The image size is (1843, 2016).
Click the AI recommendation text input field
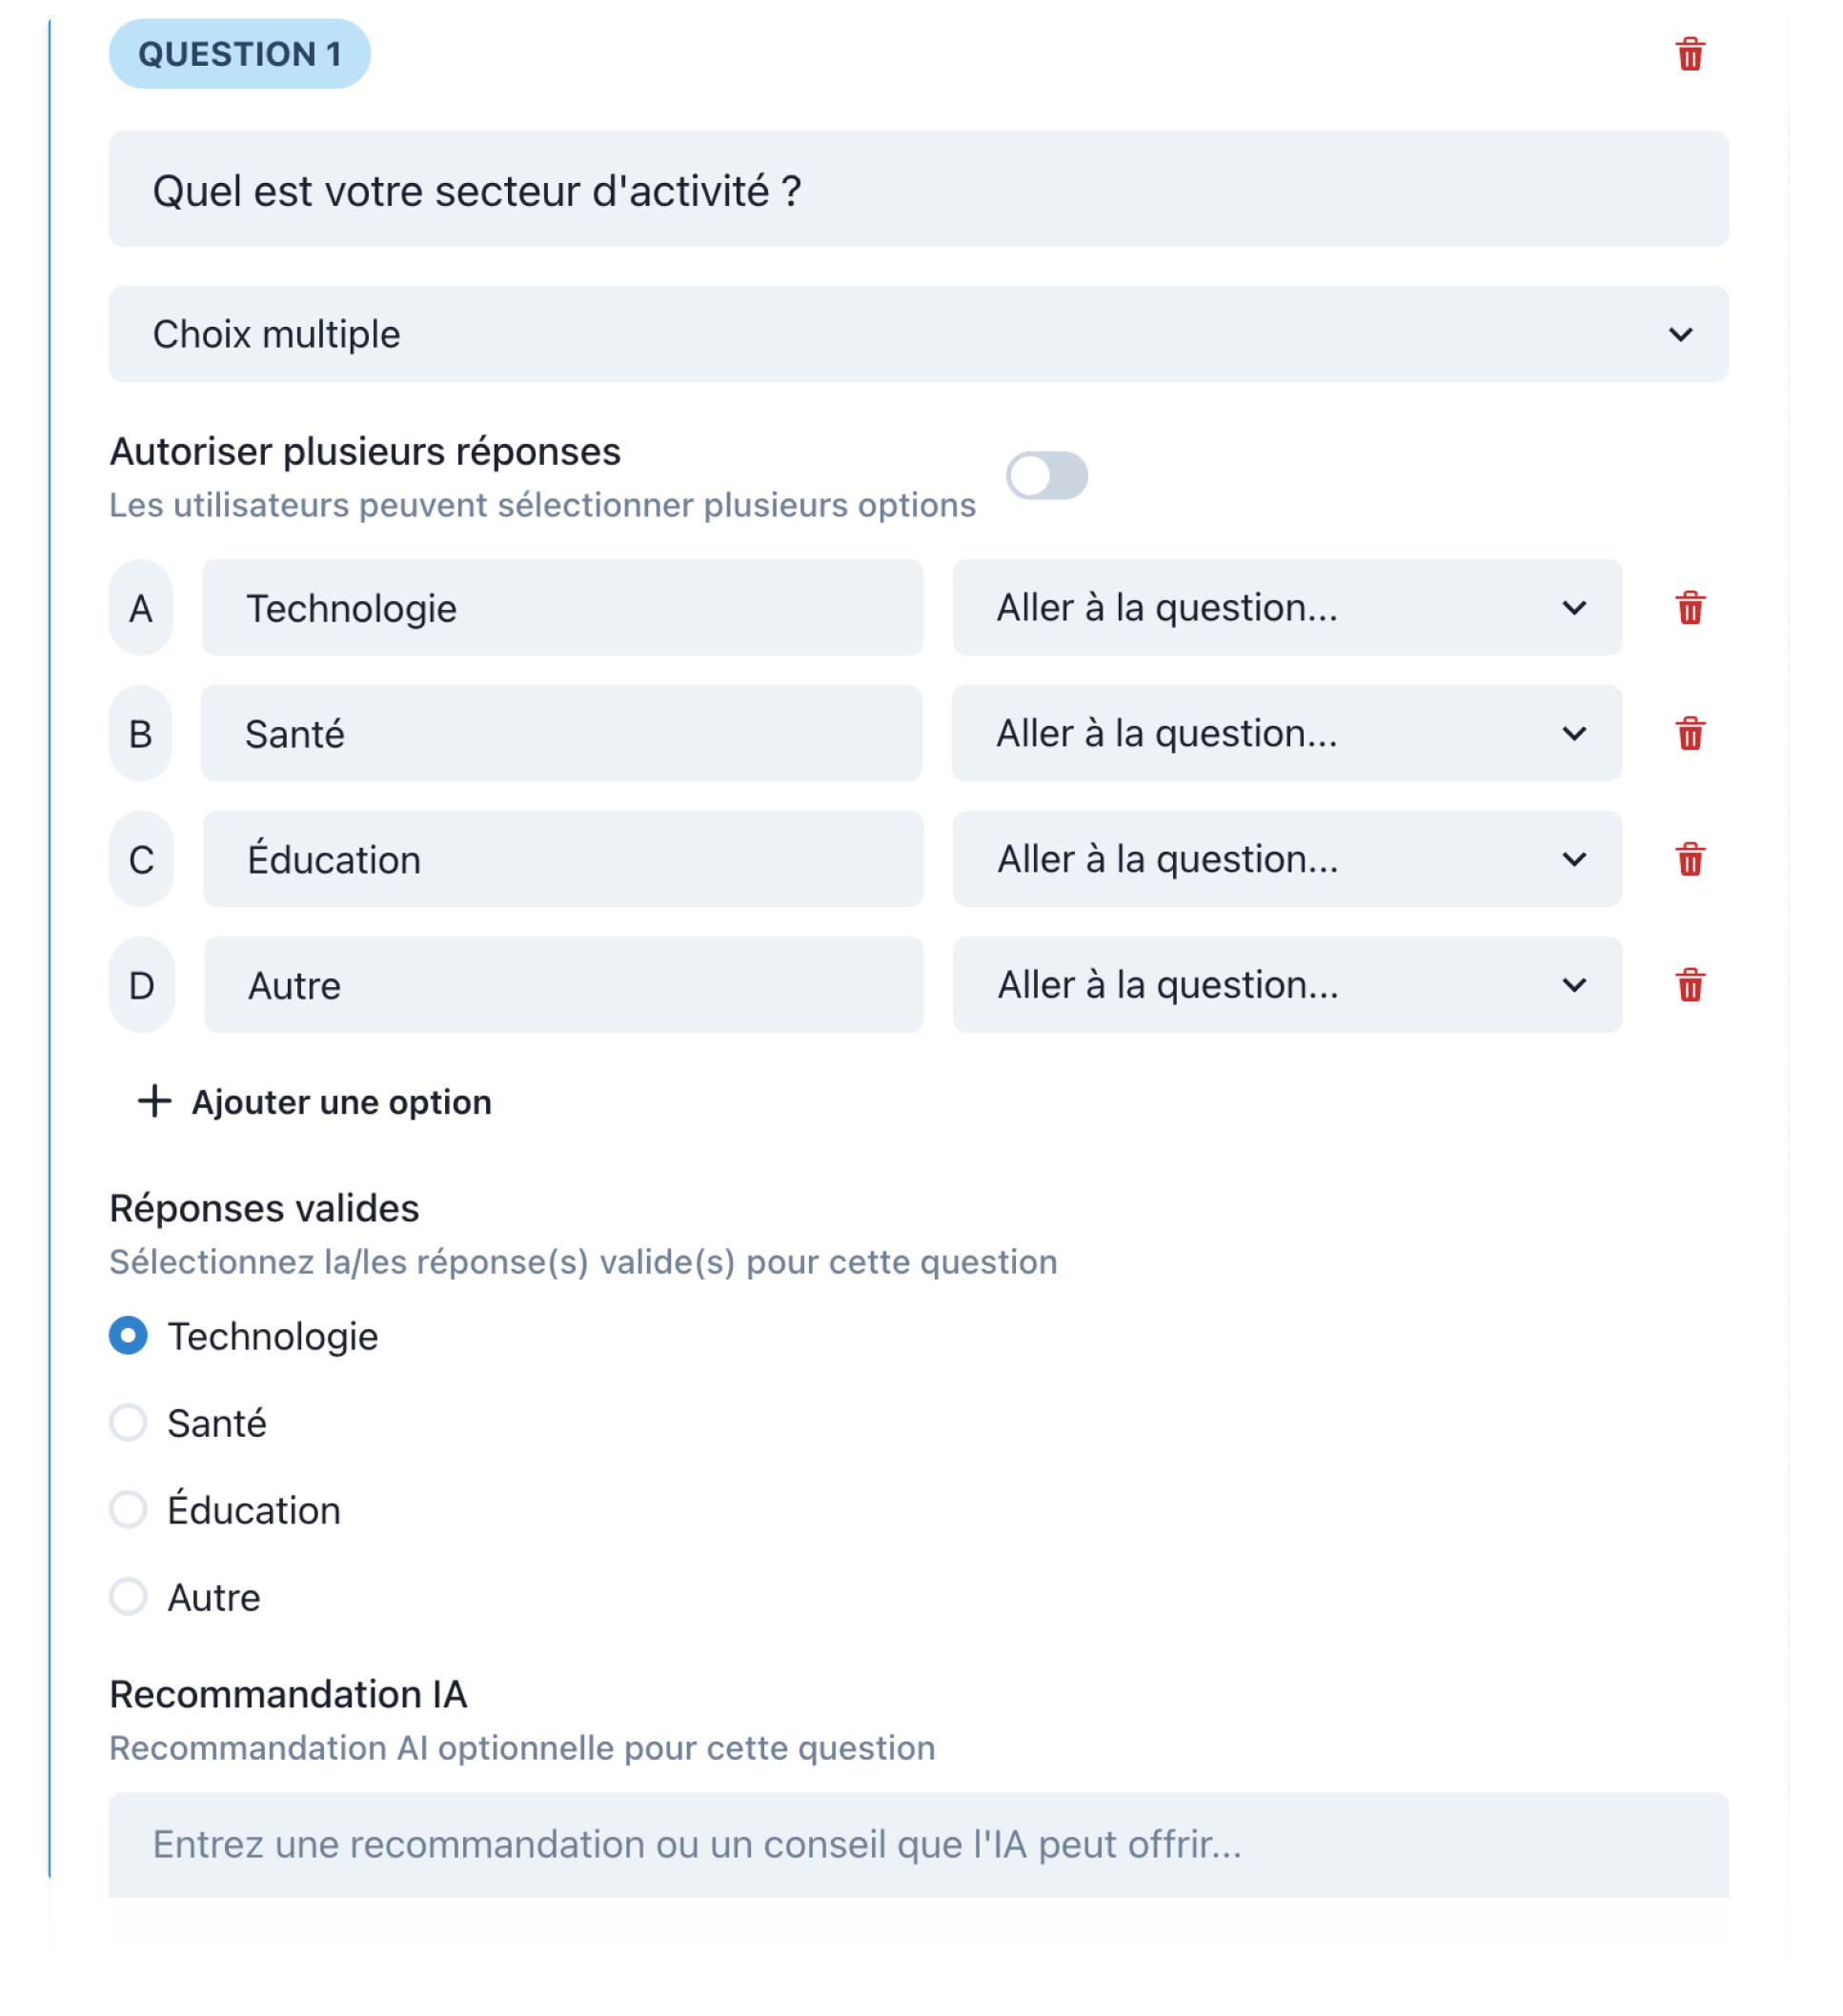click(x=918, y=1845)
